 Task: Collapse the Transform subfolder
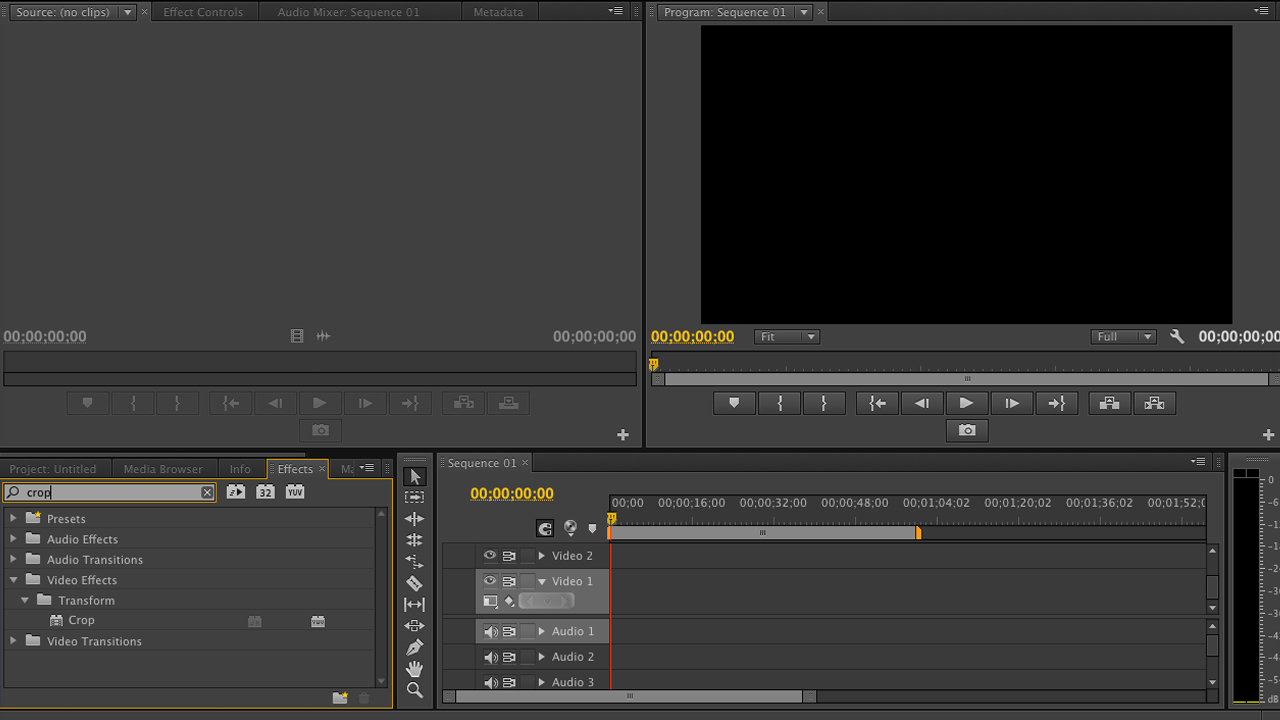[x=25, y=600]
